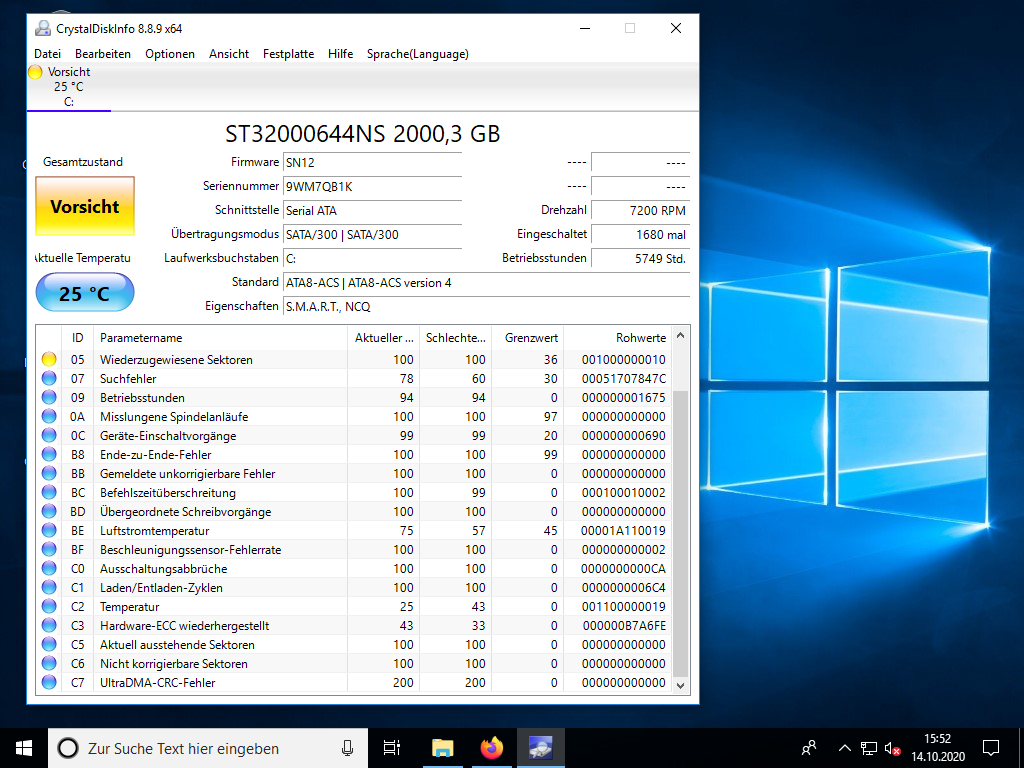Open the Optionen menu
Screen dimensions: 1024x768
[170, 54]
